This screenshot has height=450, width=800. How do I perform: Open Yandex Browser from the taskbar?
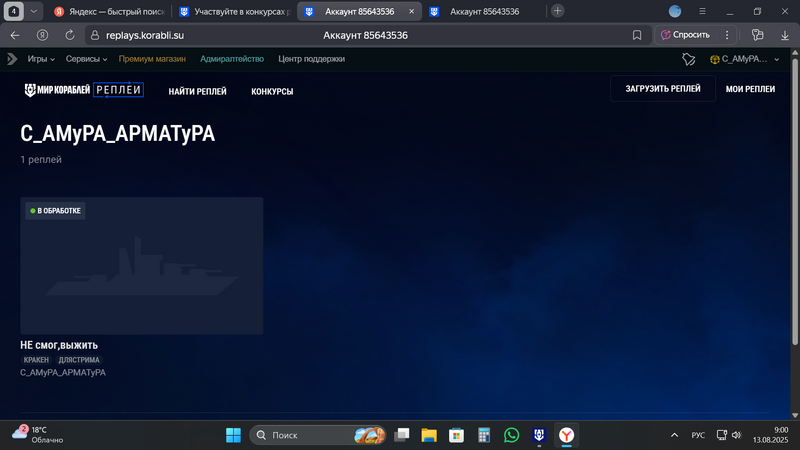[566, 435]
